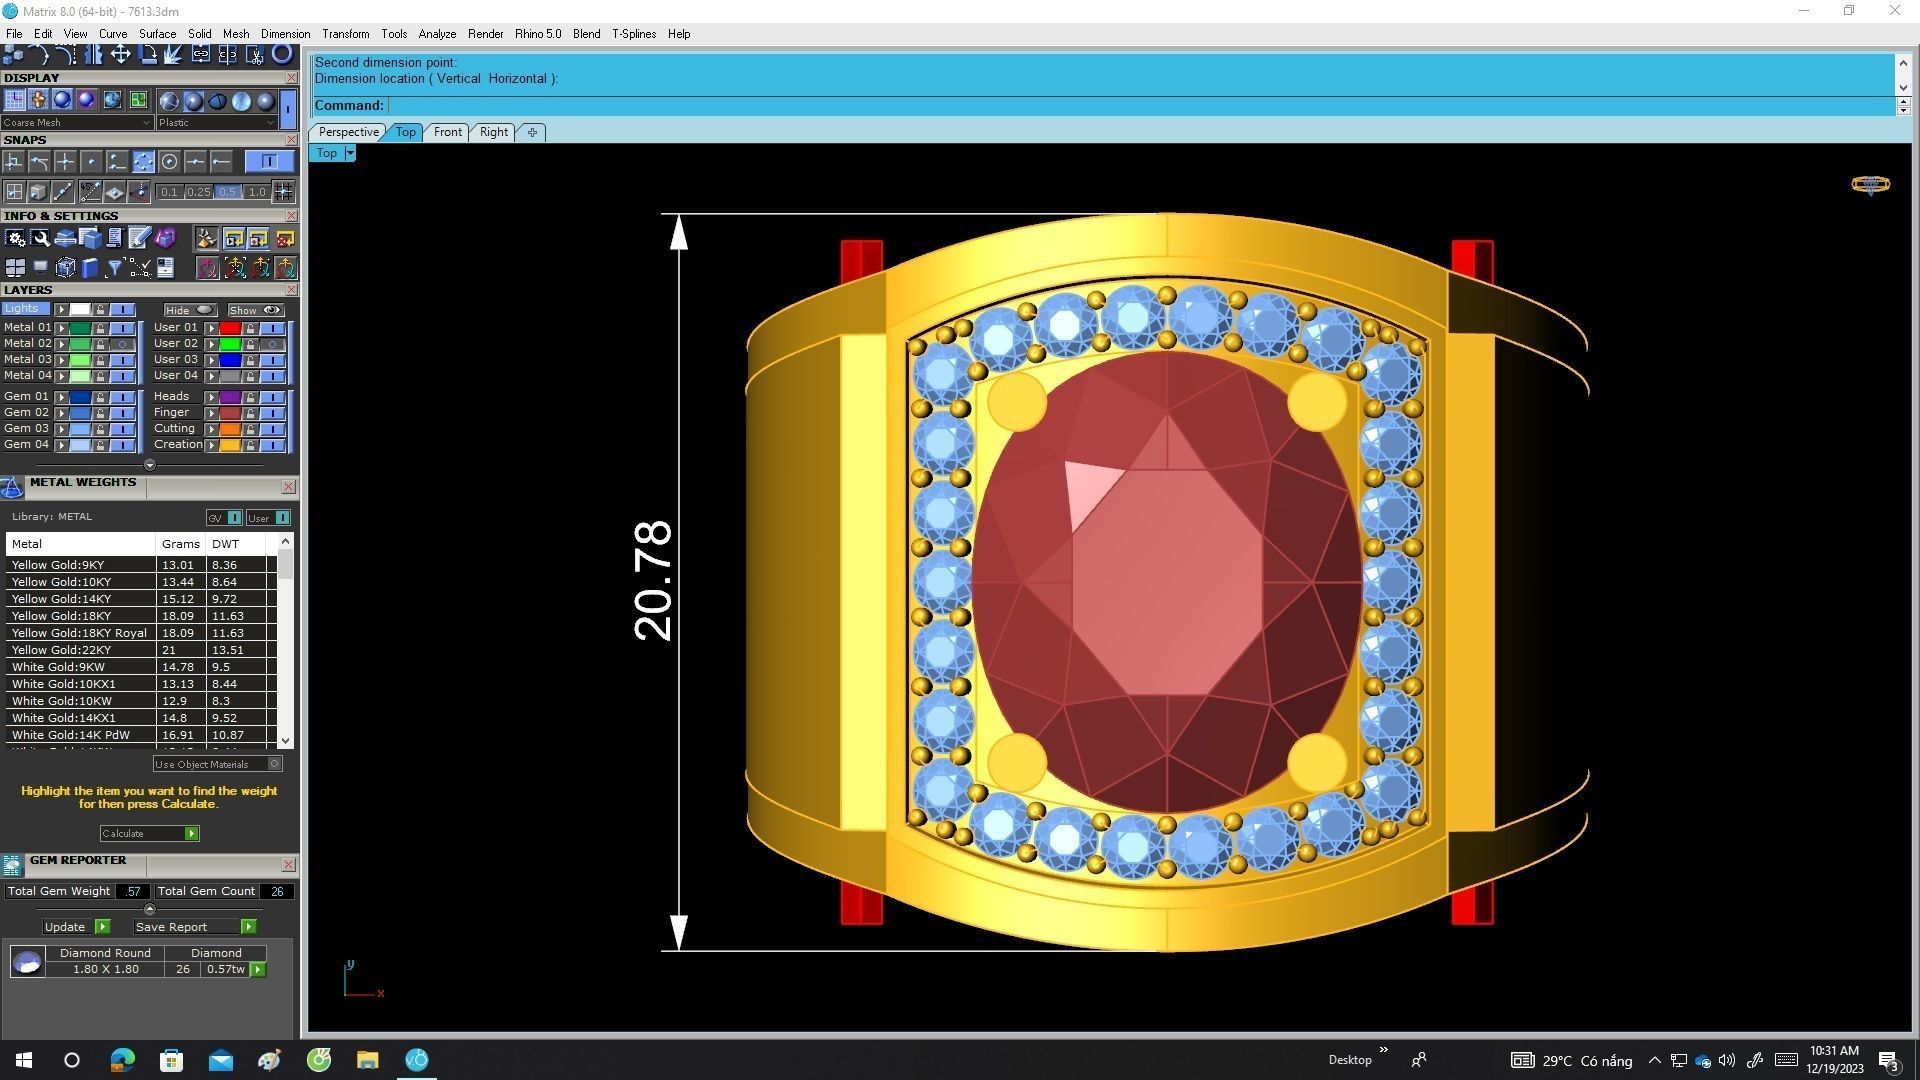Image resolution: width=1920 pixels, height=1080 pixels.
Task: Switch to the Front viewport tab
Action: [447, 132]
